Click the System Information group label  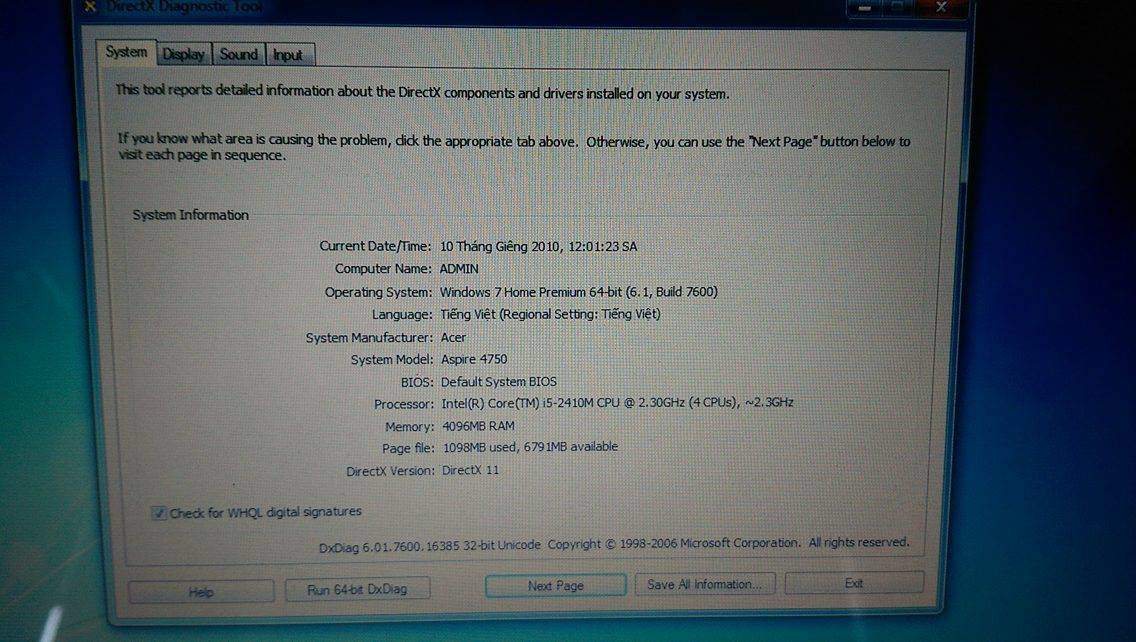pos(191,215)
